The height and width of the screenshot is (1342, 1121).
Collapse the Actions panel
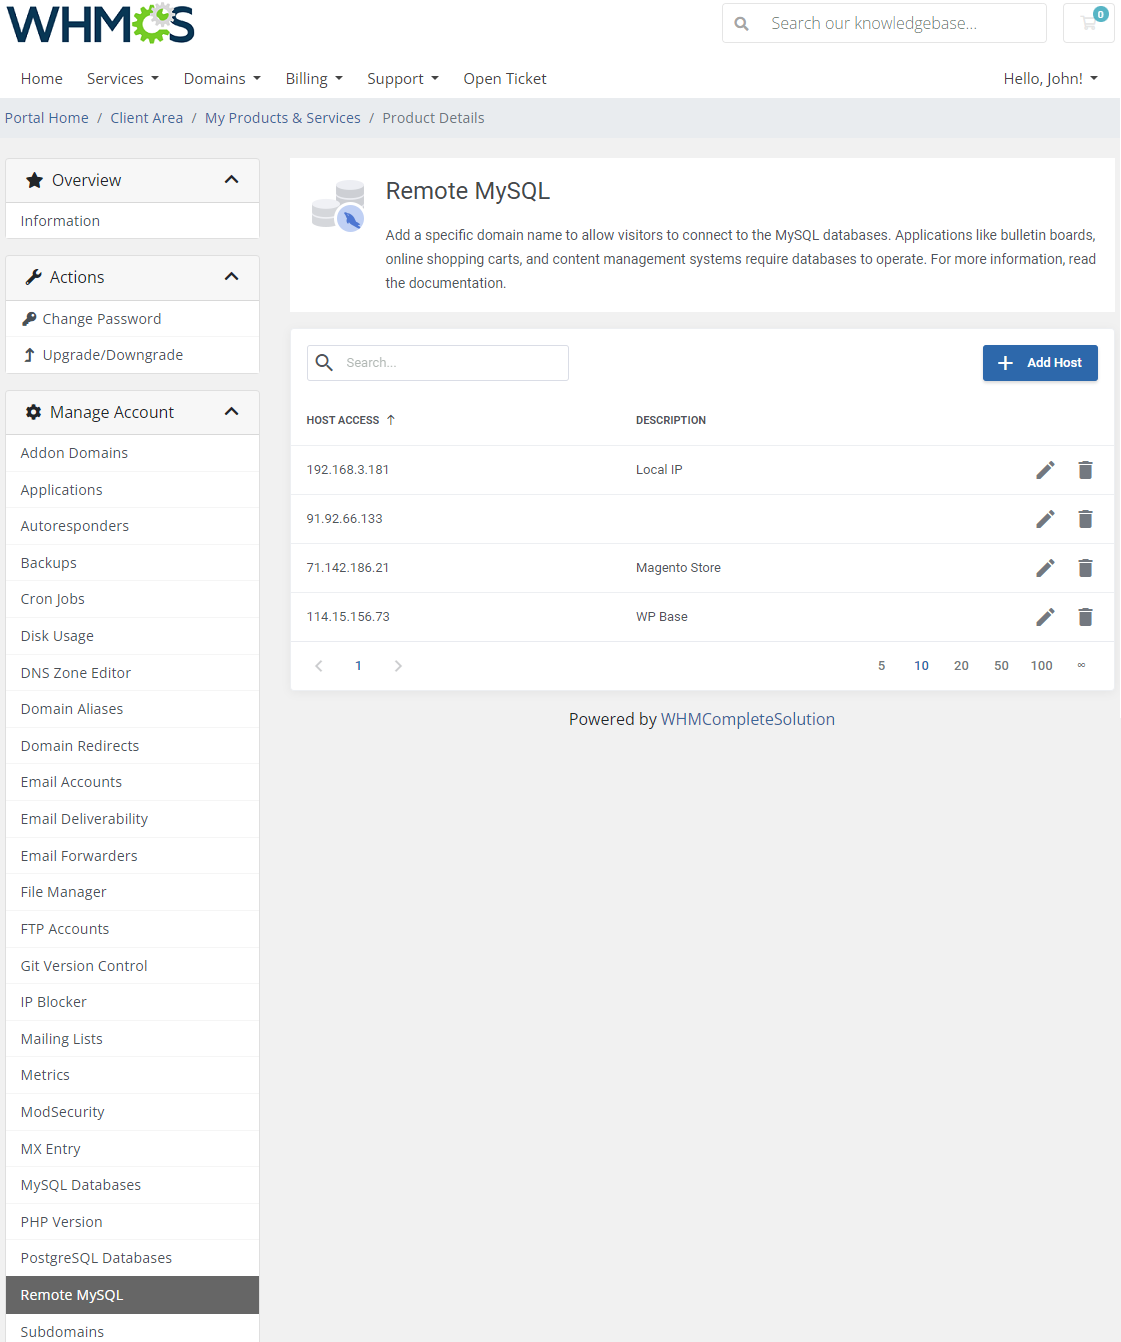point(232,277)
